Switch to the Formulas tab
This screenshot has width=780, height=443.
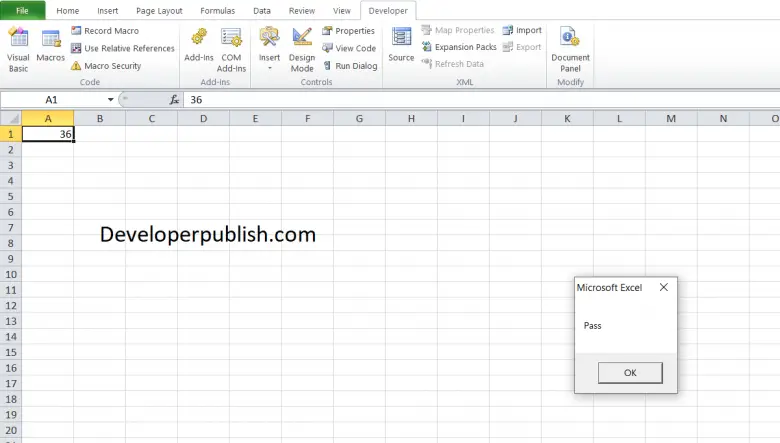click(x=217, y=10)
